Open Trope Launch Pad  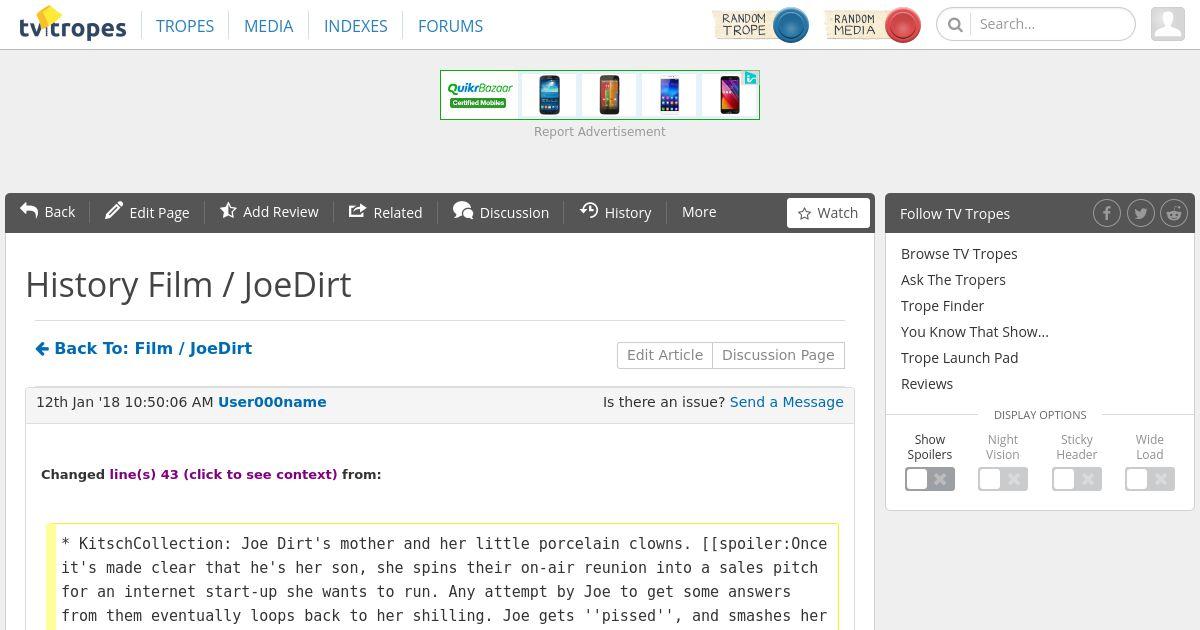959,358
